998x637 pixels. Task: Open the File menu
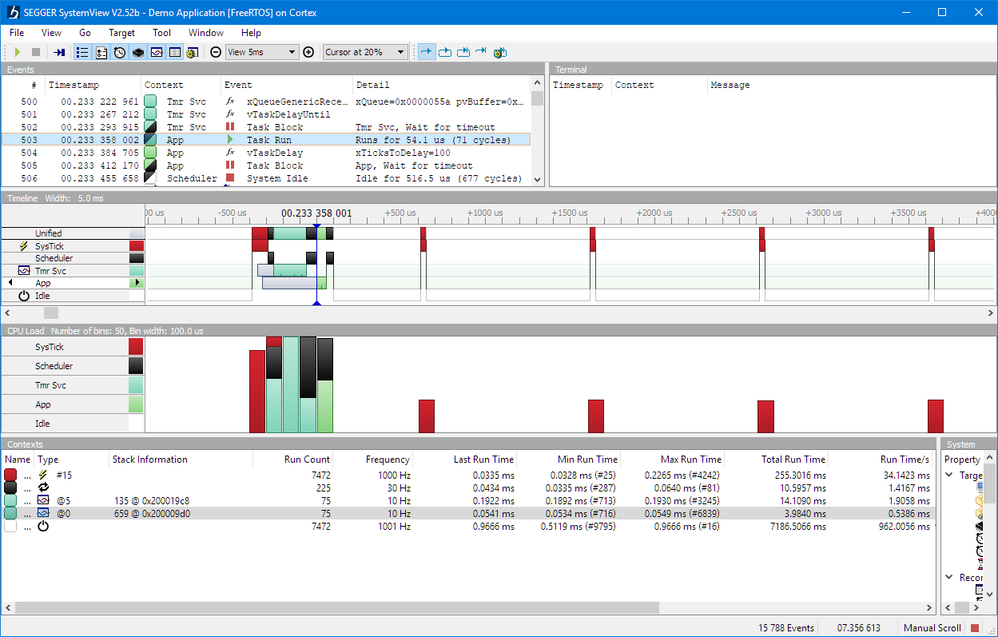pos(17,32)
